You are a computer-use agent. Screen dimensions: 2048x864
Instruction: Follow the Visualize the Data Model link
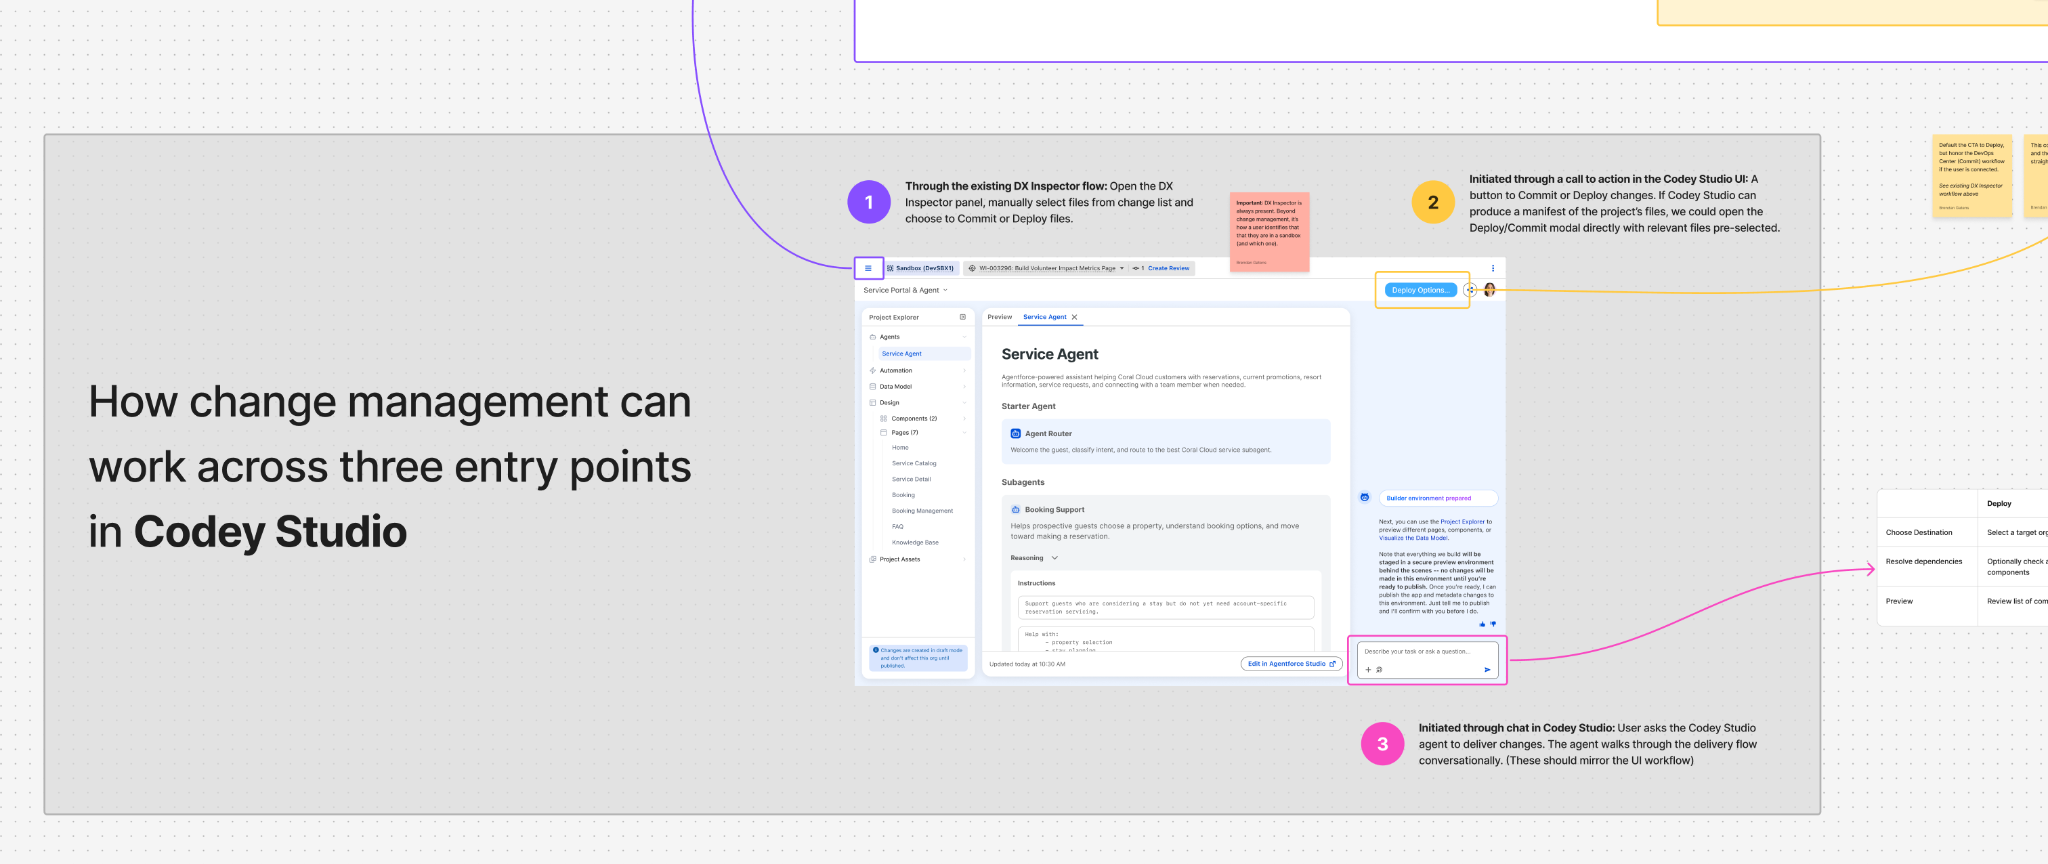point(1413,538)
